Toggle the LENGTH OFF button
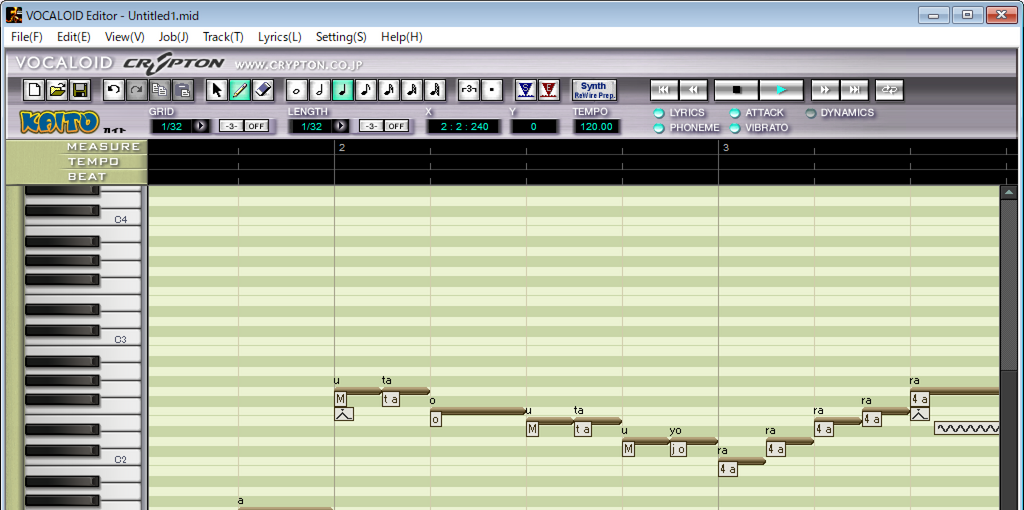Viewport: 1024px width, 510px height. point(396,127)
